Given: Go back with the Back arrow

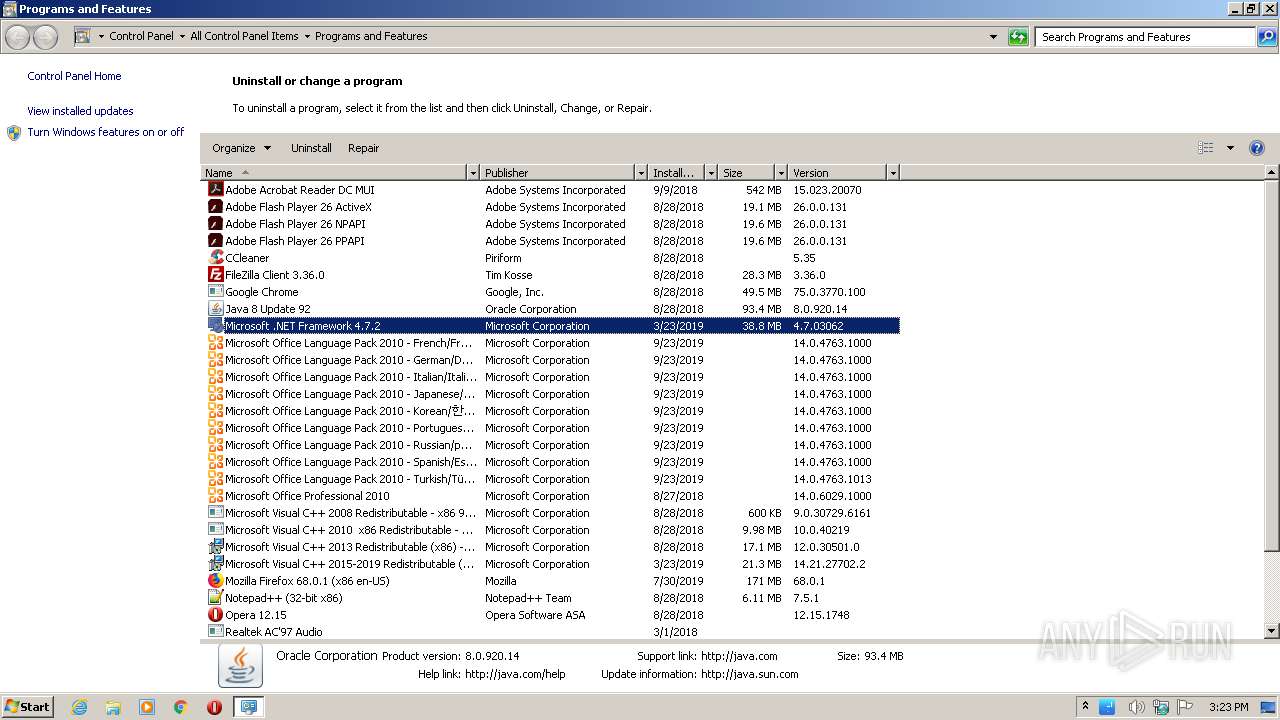Looking at the screenshot, I should [18, 37].
